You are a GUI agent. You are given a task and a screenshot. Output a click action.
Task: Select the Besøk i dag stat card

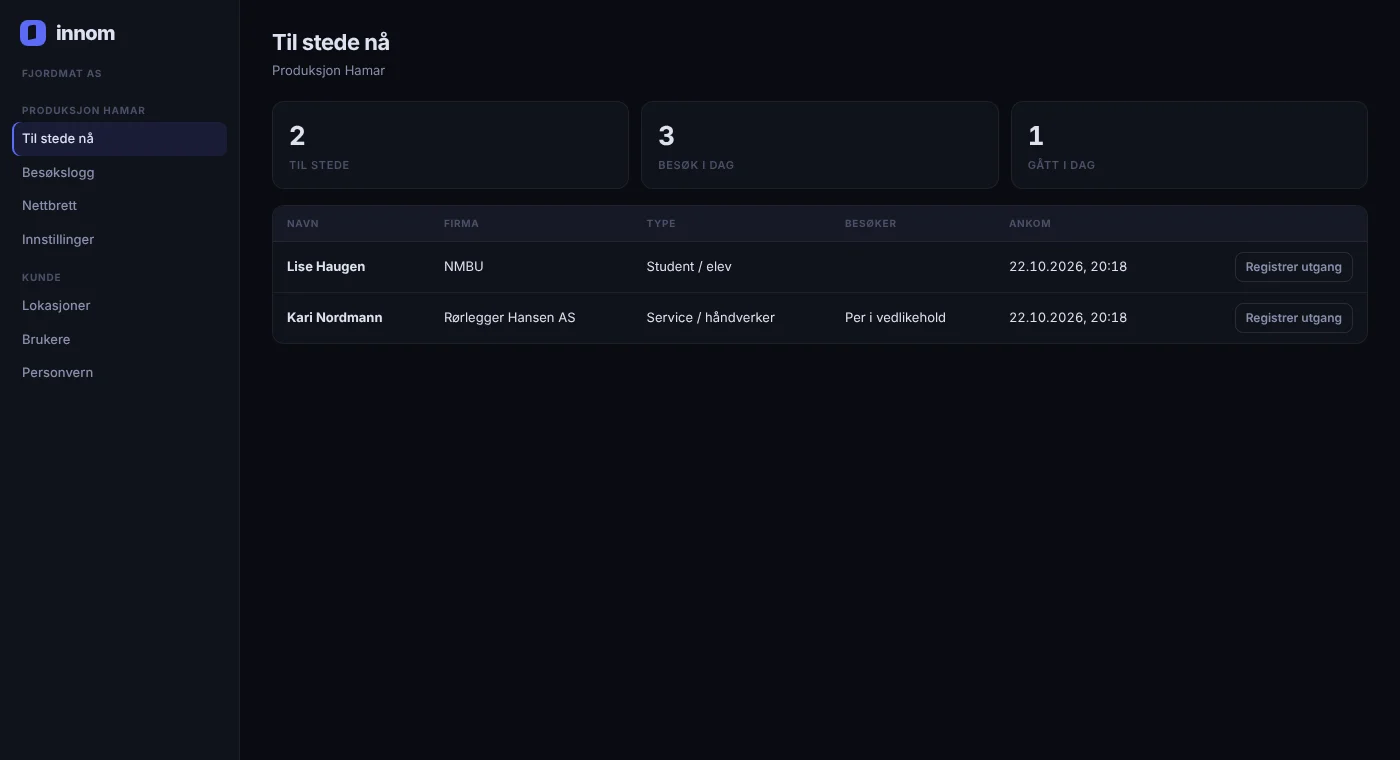[x=820, y=145]
